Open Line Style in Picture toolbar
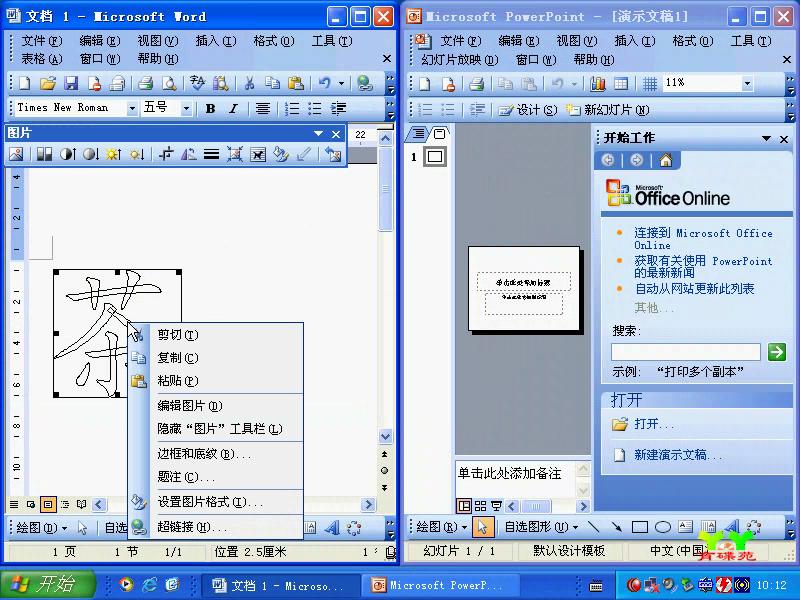This screenshot has width=800, height=600. [211, 154]
